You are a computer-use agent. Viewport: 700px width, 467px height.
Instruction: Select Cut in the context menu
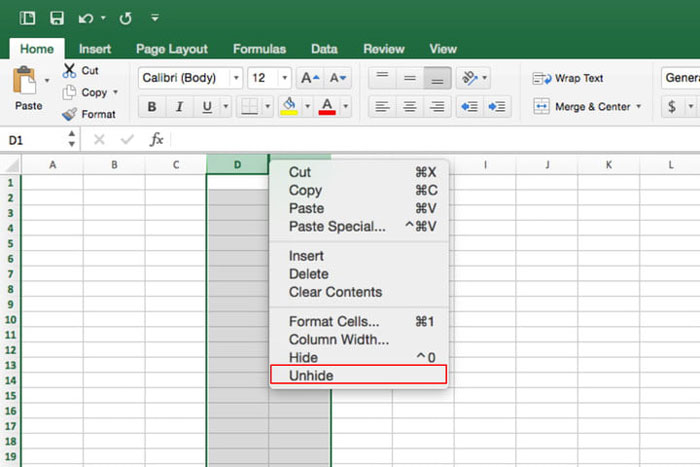pyautogui.click(x=359, y=172)
